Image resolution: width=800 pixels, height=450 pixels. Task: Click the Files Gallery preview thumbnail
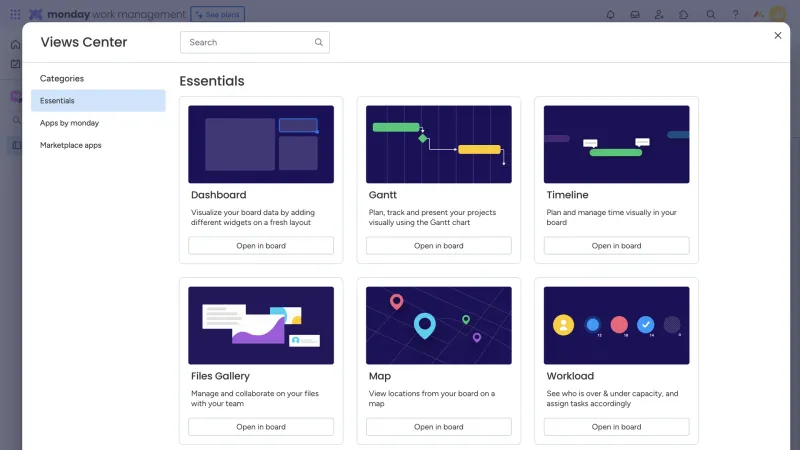(261, 326)
